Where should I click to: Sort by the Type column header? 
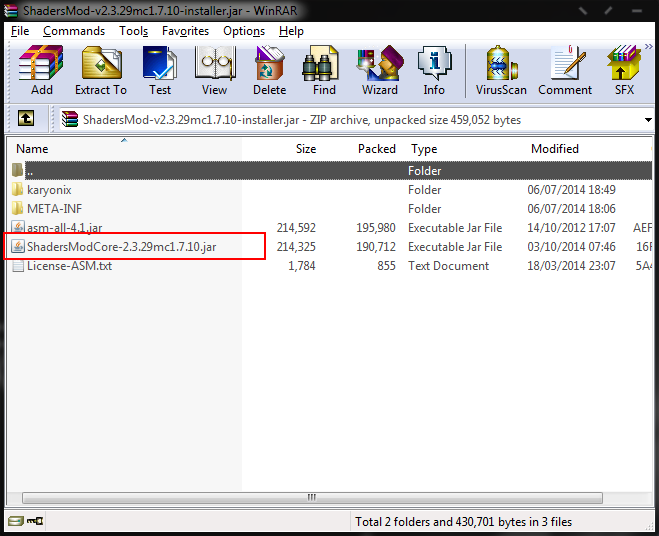click(424, 149)
